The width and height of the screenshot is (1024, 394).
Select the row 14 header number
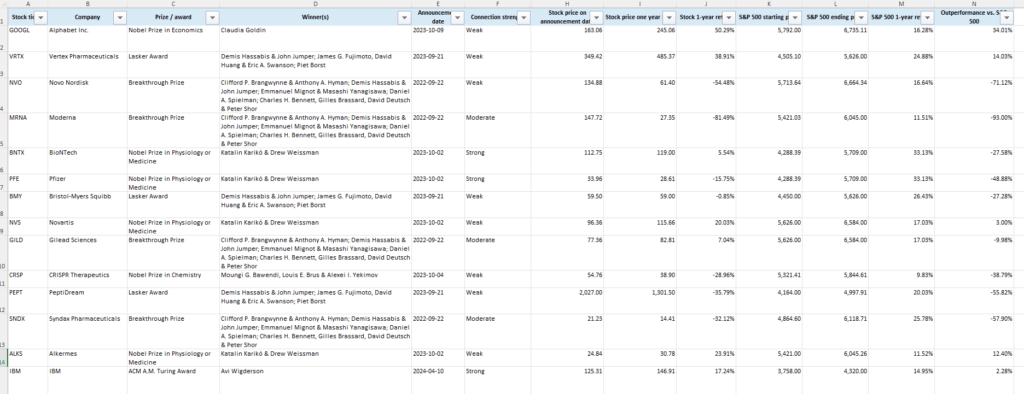point(4,357)
